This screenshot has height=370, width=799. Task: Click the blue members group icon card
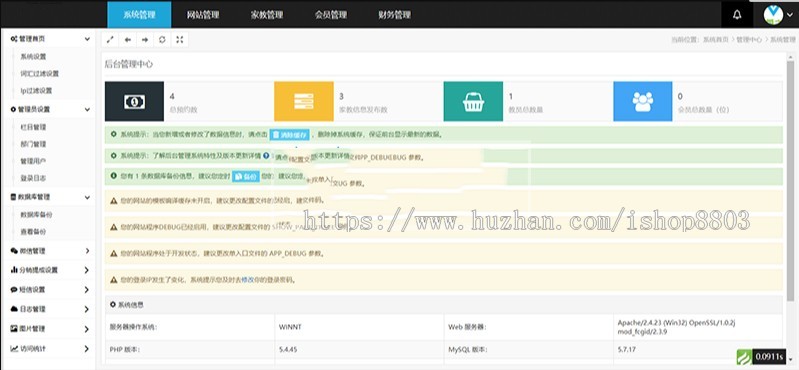643,101
